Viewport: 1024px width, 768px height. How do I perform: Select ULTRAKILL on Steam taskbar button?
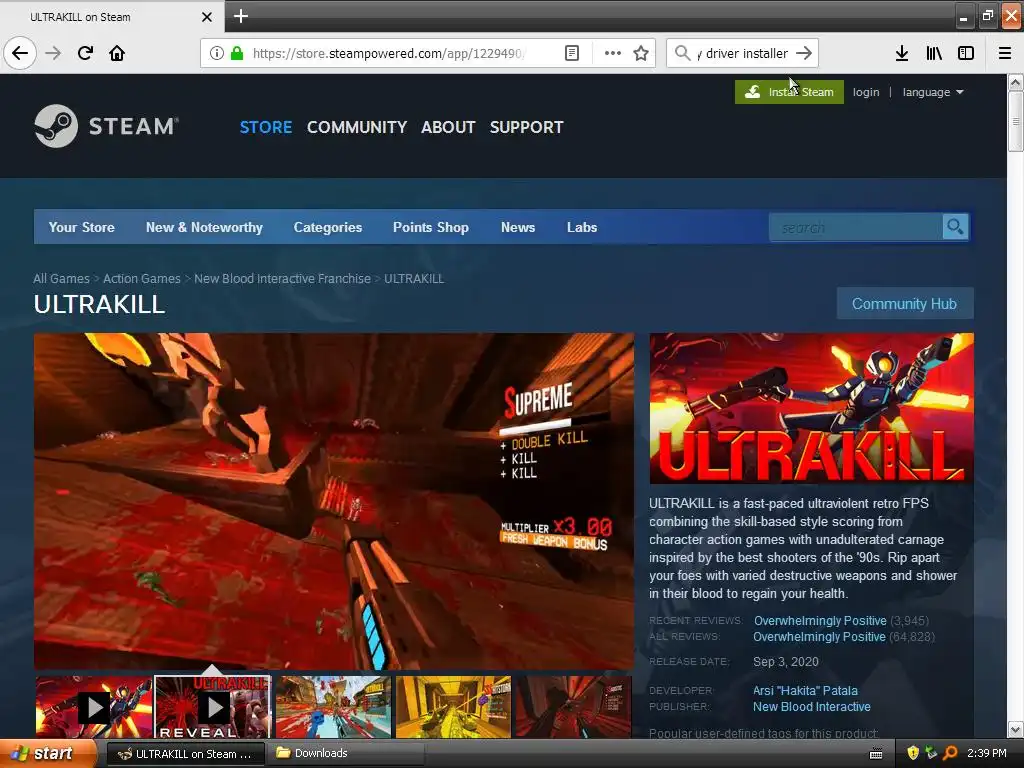[x=185, y=754]
